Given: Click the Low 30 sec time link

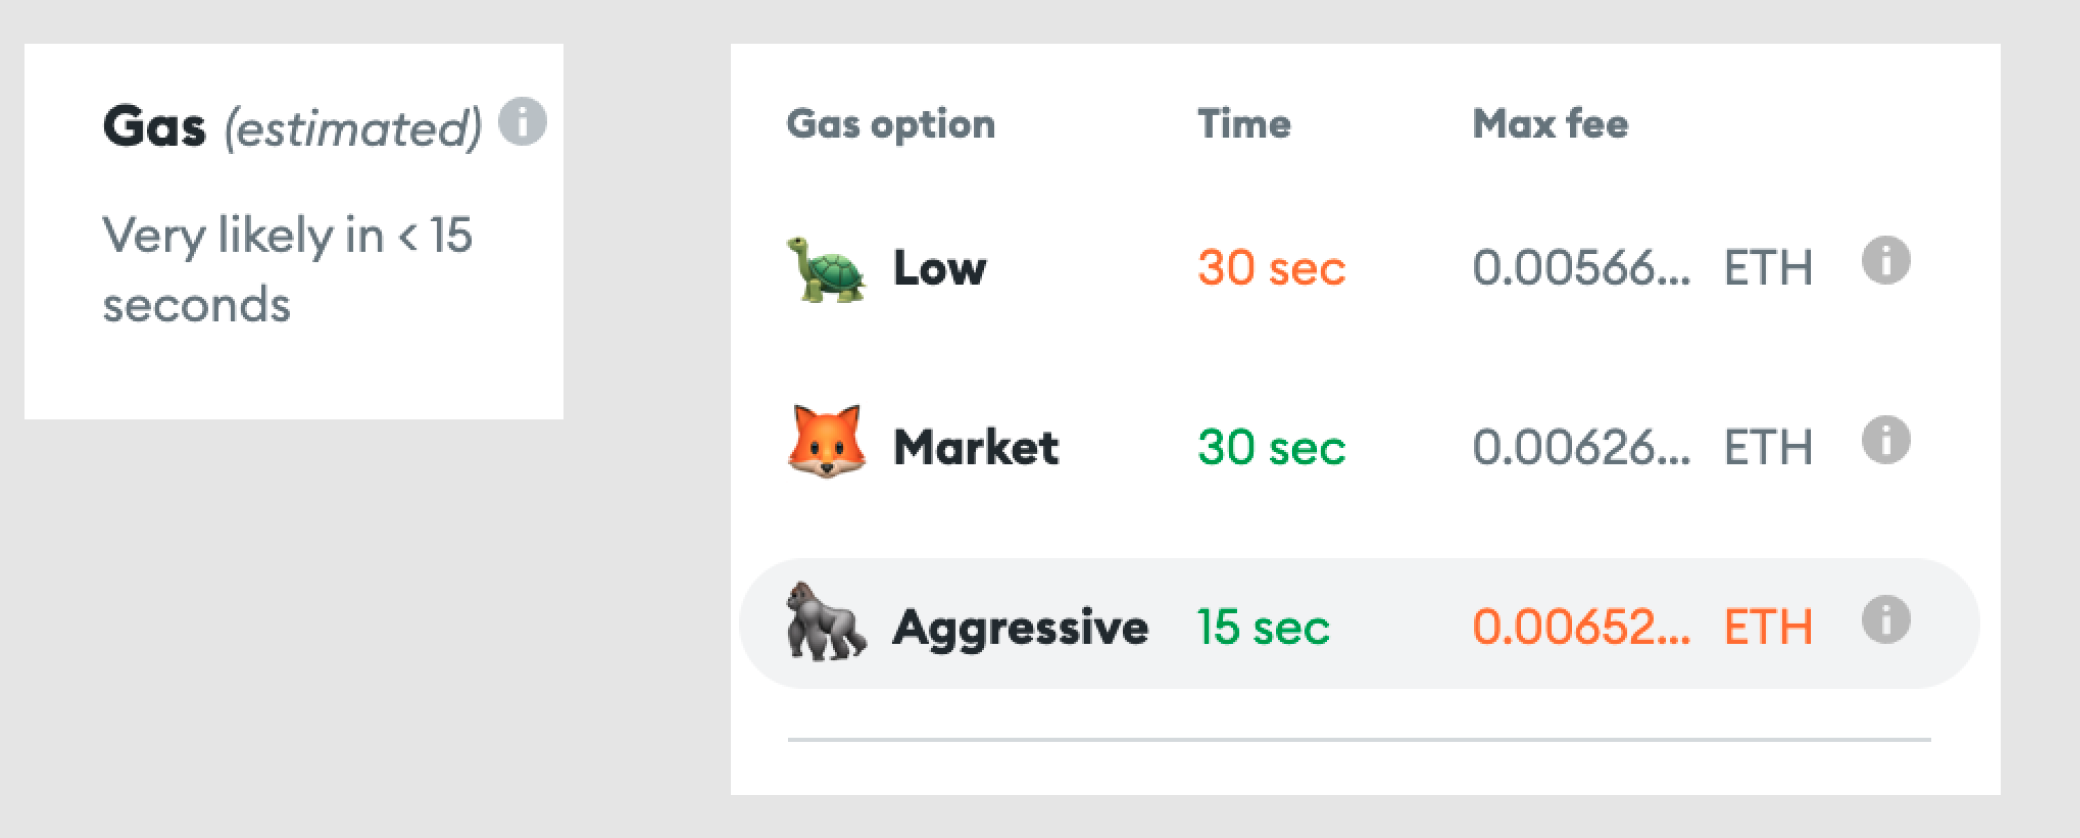Looking at the screenshot, I should [1270, 267].
